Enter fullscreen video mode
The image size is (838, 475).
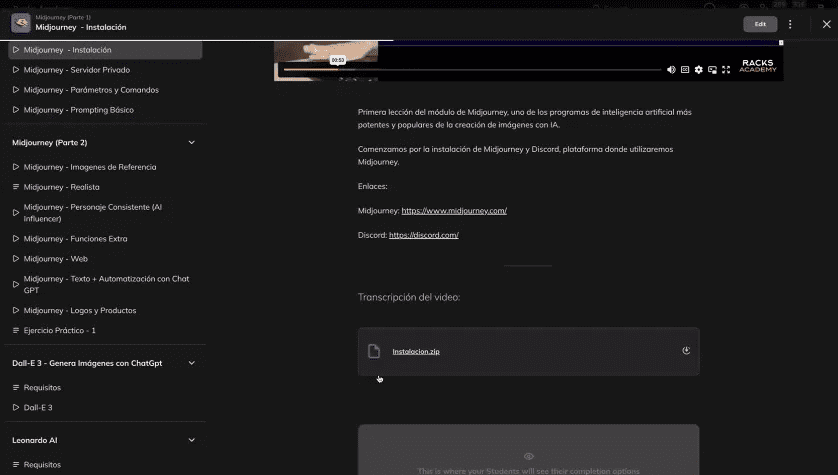[x=726, y=70]
